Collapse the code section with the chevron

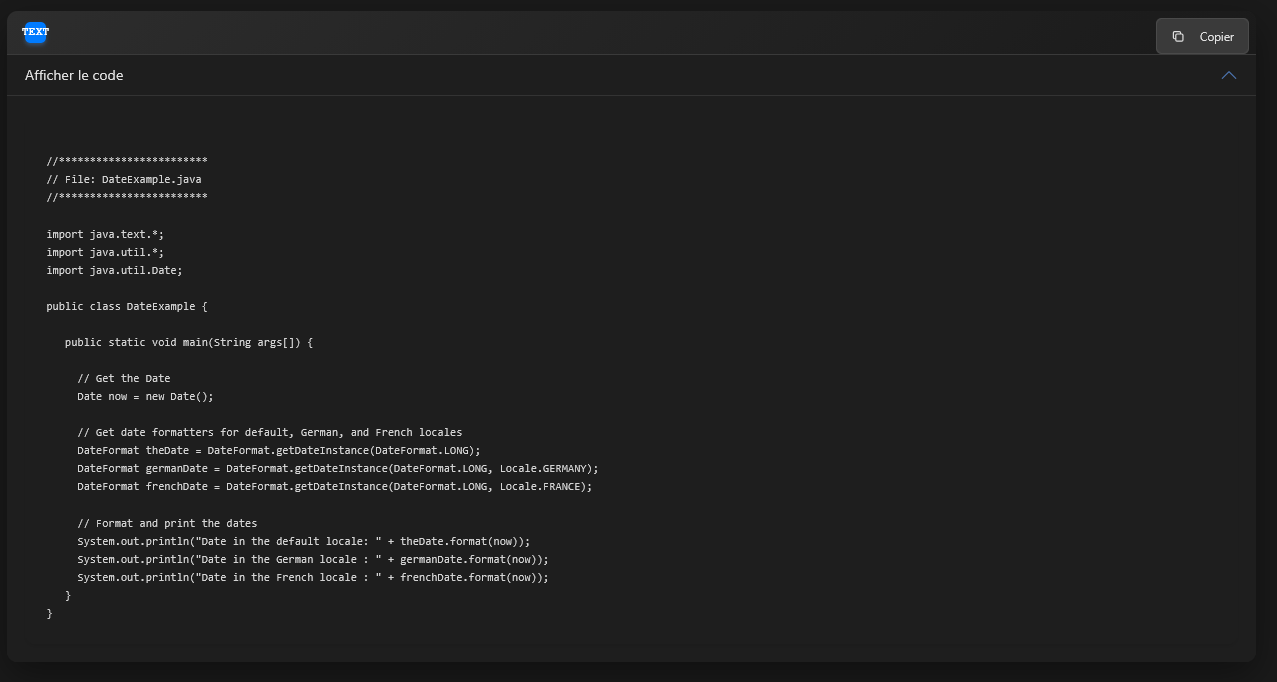pyautogui.click(x=1228, y=76)
